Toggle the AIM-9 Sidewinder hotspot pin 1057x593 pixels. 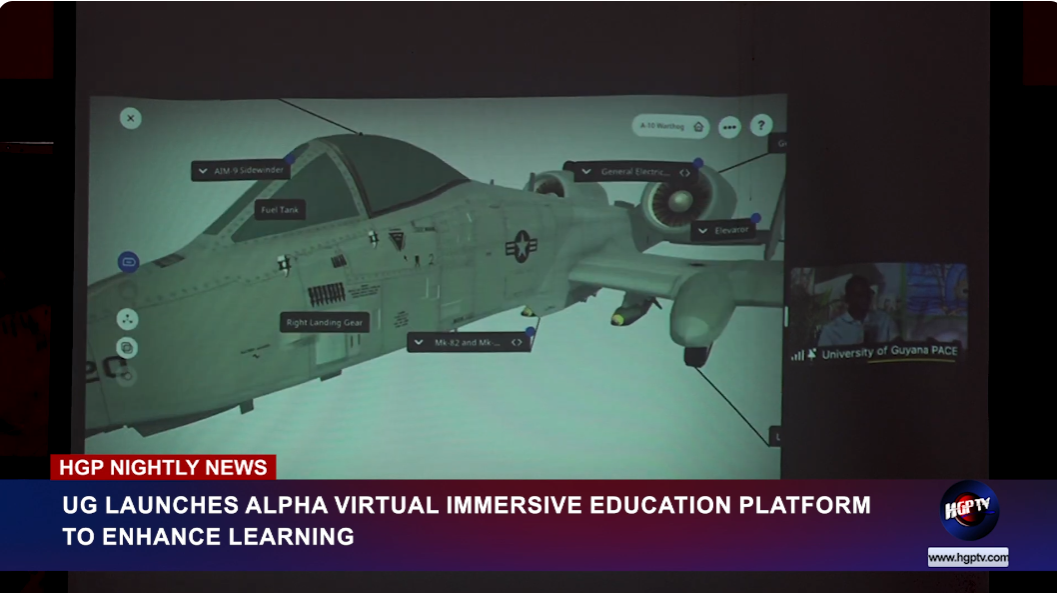(x=289, y=159)
